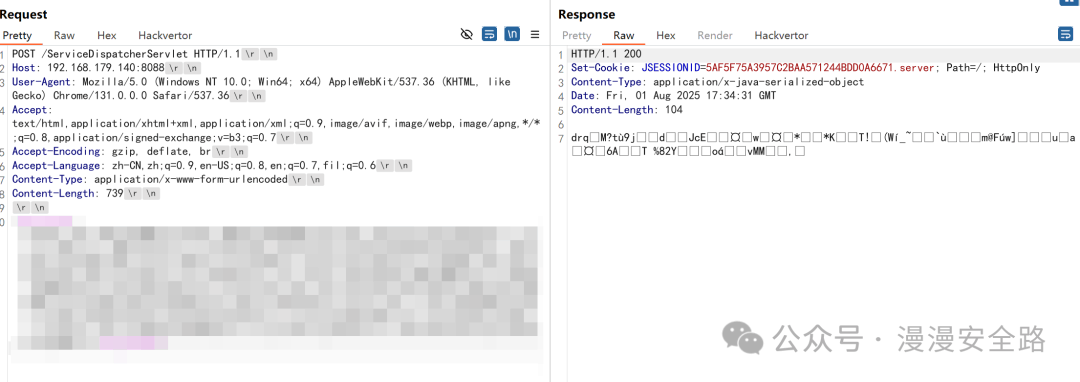Toggle hide non-printable characters eye icon

coord(466,34)
